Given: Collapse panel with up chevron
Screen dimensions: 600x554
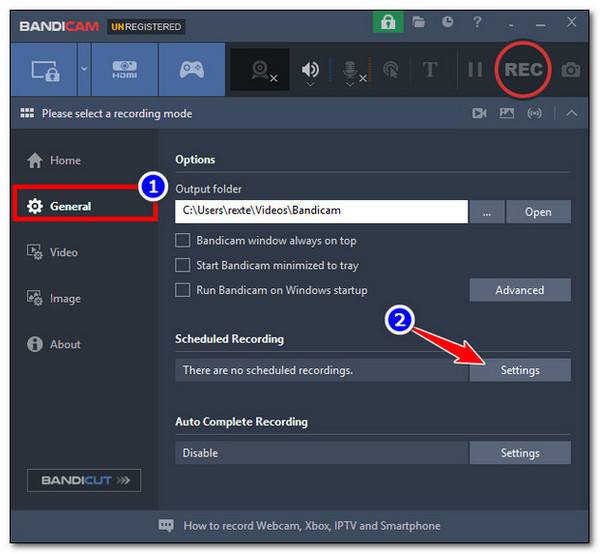Looking at the screenshot, I should pyautogui.click(x=572, y=113).
